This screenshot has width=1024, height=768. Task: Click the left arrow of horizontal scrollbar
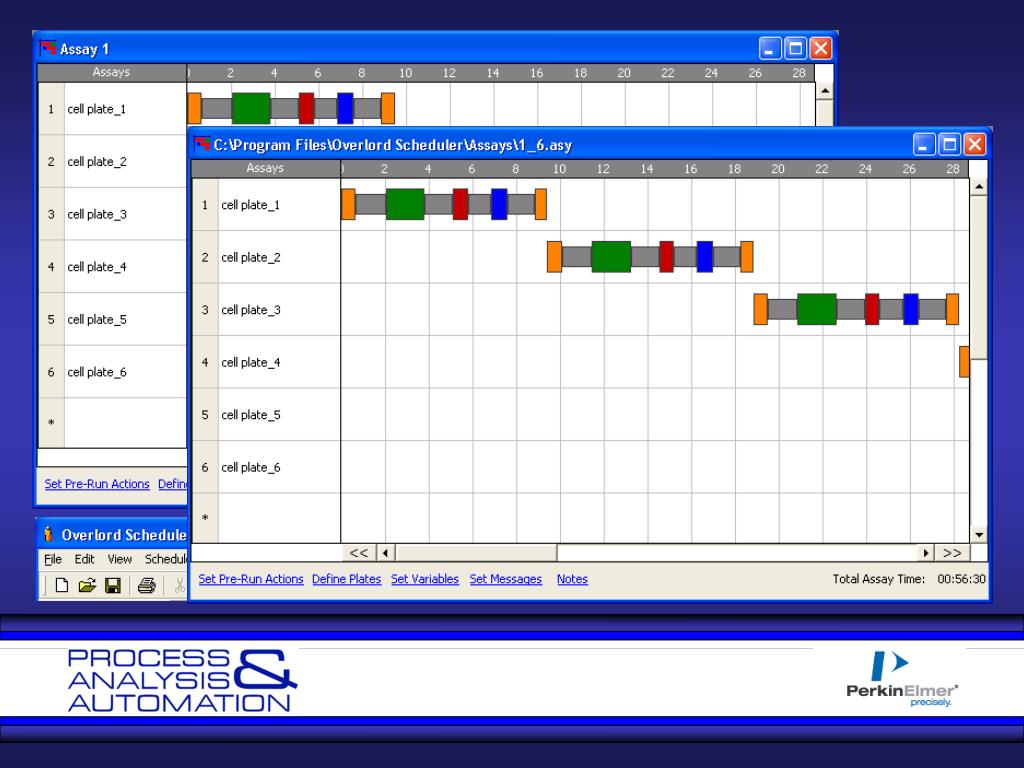tap(385, 552)
